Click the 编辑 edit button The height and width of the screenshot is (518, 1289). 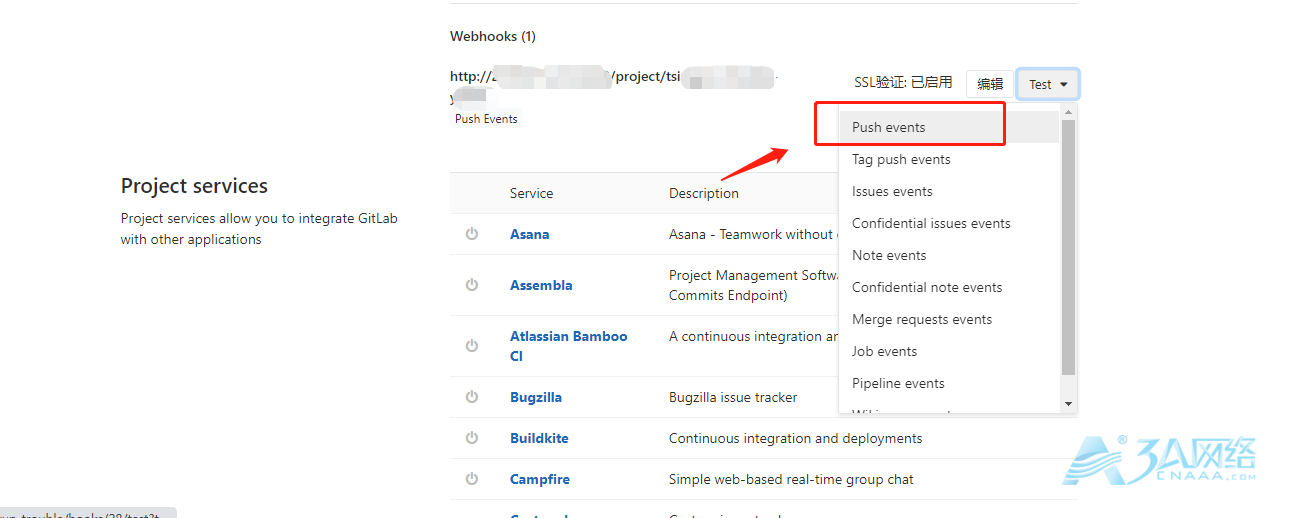(x=990, y=84)
